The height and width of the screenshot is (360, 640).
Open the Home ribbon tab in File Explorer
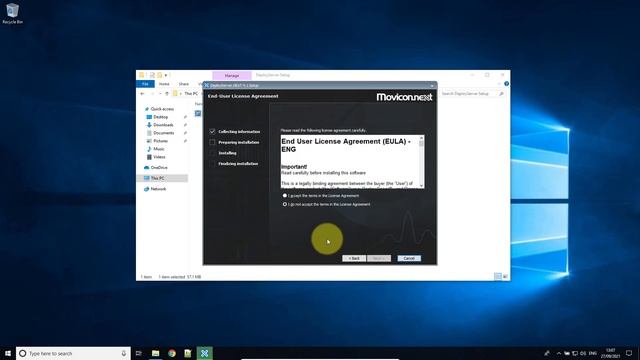point(164,84)
